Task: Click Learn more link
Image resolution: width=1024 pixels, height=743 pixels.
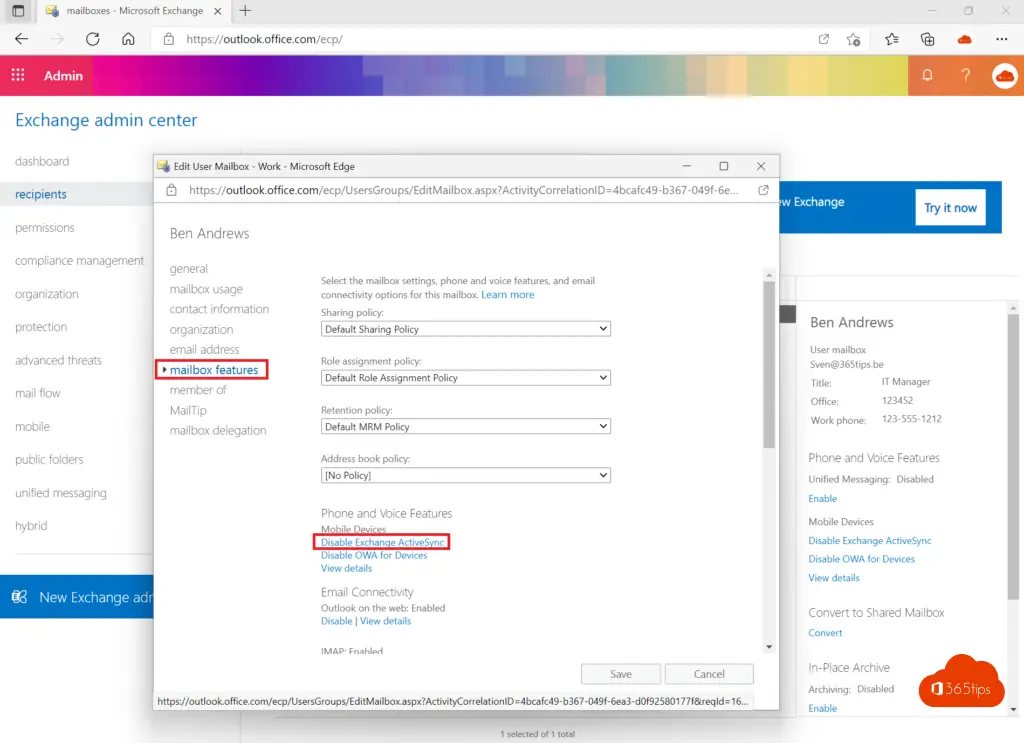Action: tap(507, 294)
